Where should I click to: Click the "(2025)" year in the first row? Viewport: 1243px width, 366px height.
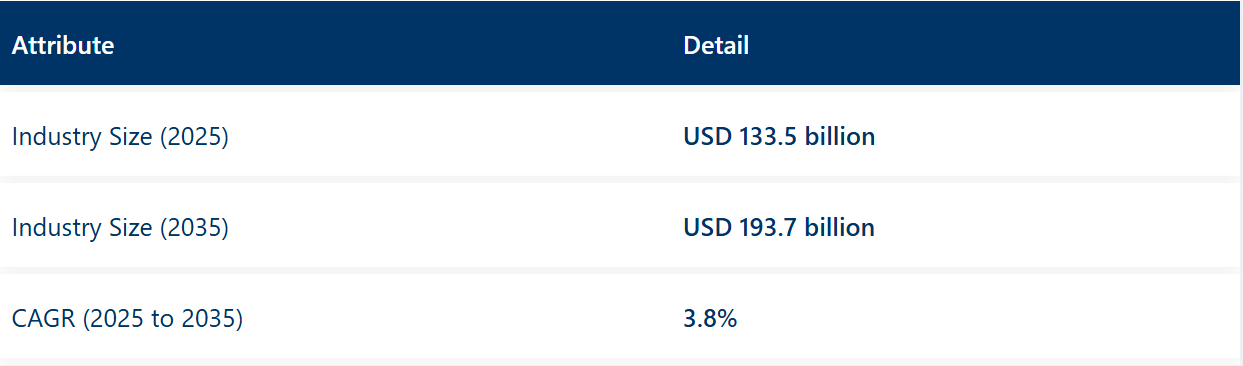click(195, 136)
